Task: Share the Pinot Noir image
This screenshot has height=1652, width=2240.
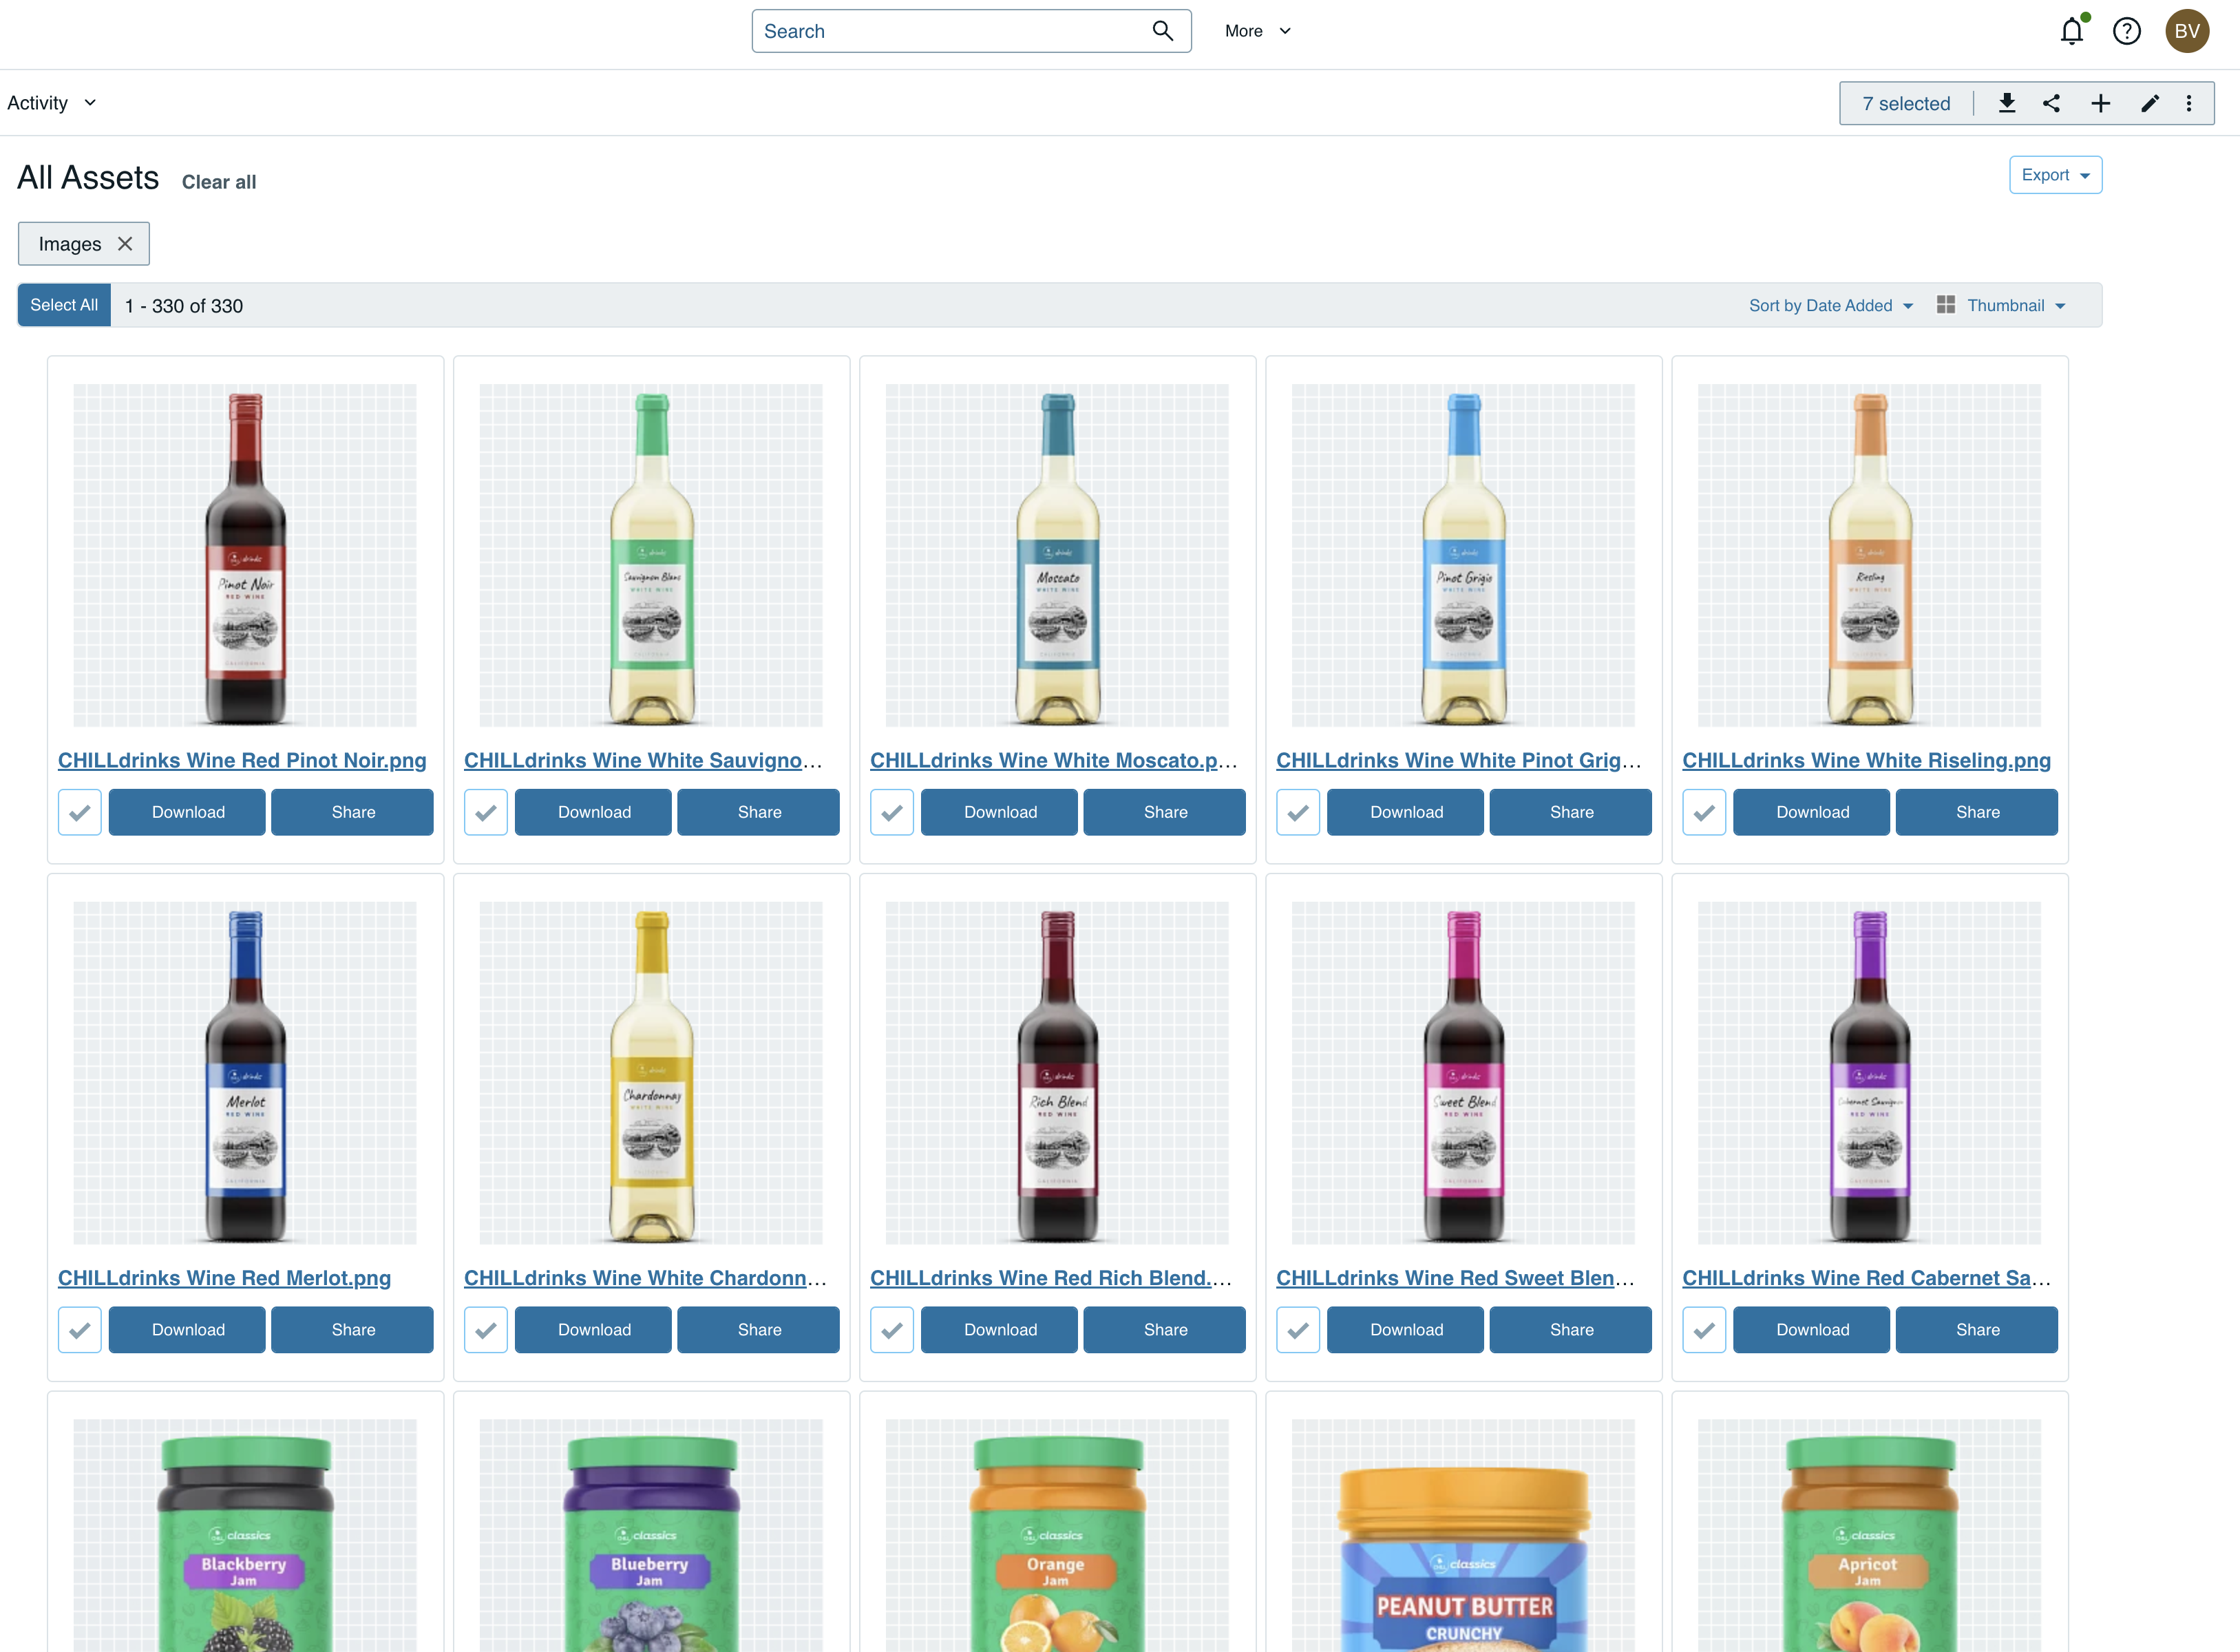Action: (352, 812)
